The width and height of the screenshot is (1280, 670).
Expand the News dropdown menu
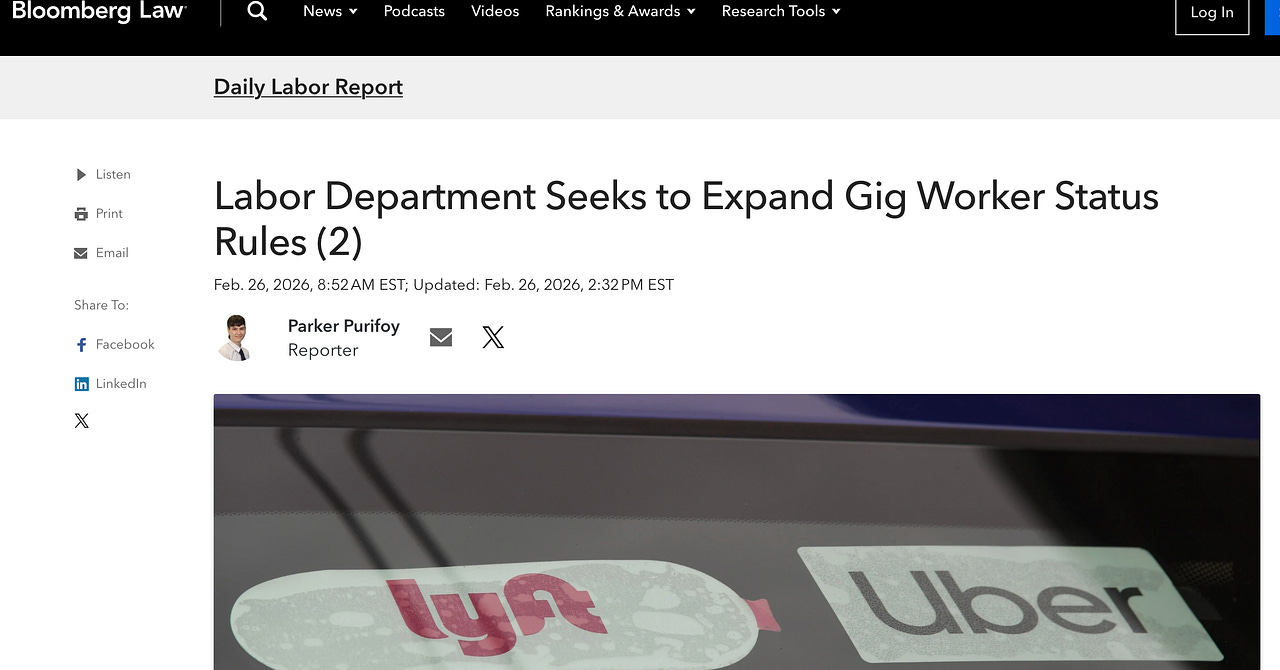coord(330,11)
